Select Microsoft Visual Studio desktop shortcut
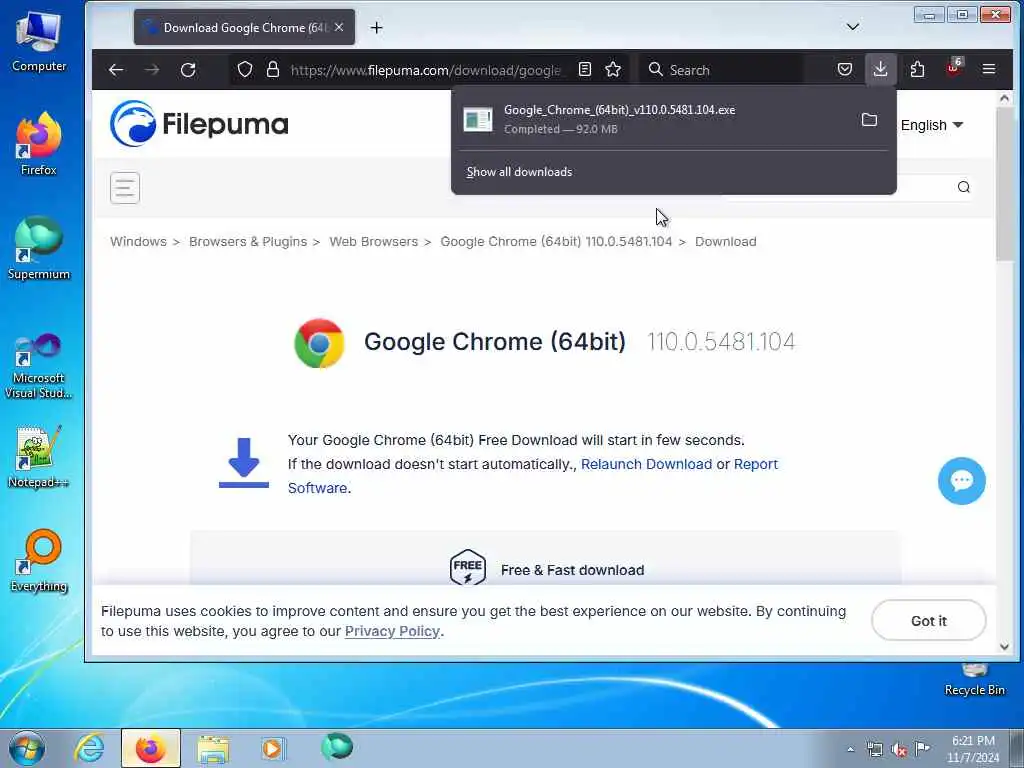 (39, 366)
